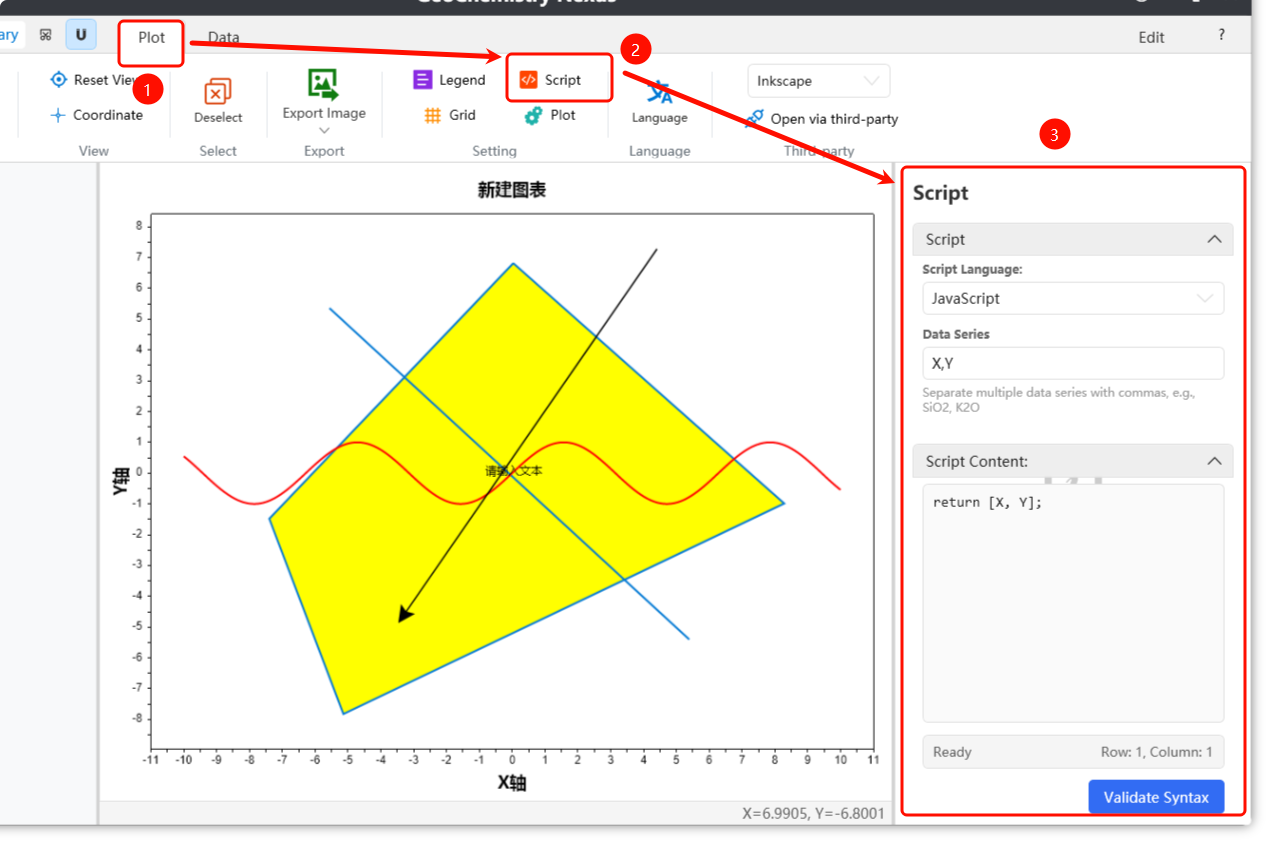Switch to the Data tab

click(x=224, y=38)
